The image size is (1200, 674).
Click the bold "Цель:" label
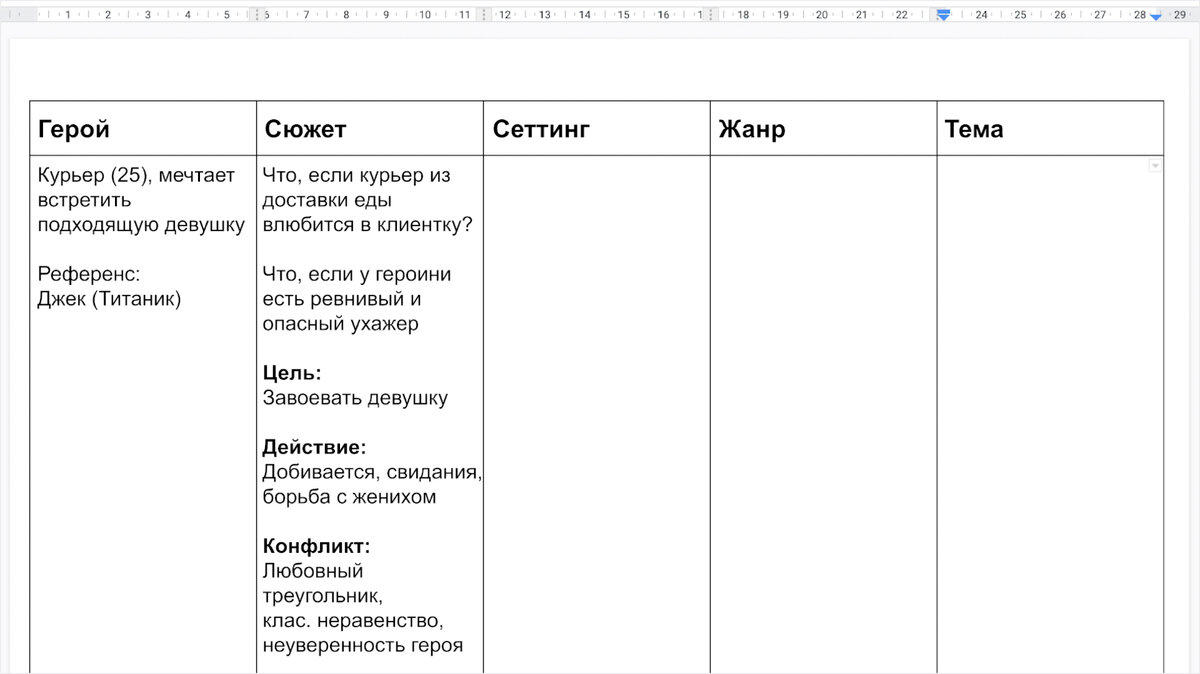click(292, 373)
